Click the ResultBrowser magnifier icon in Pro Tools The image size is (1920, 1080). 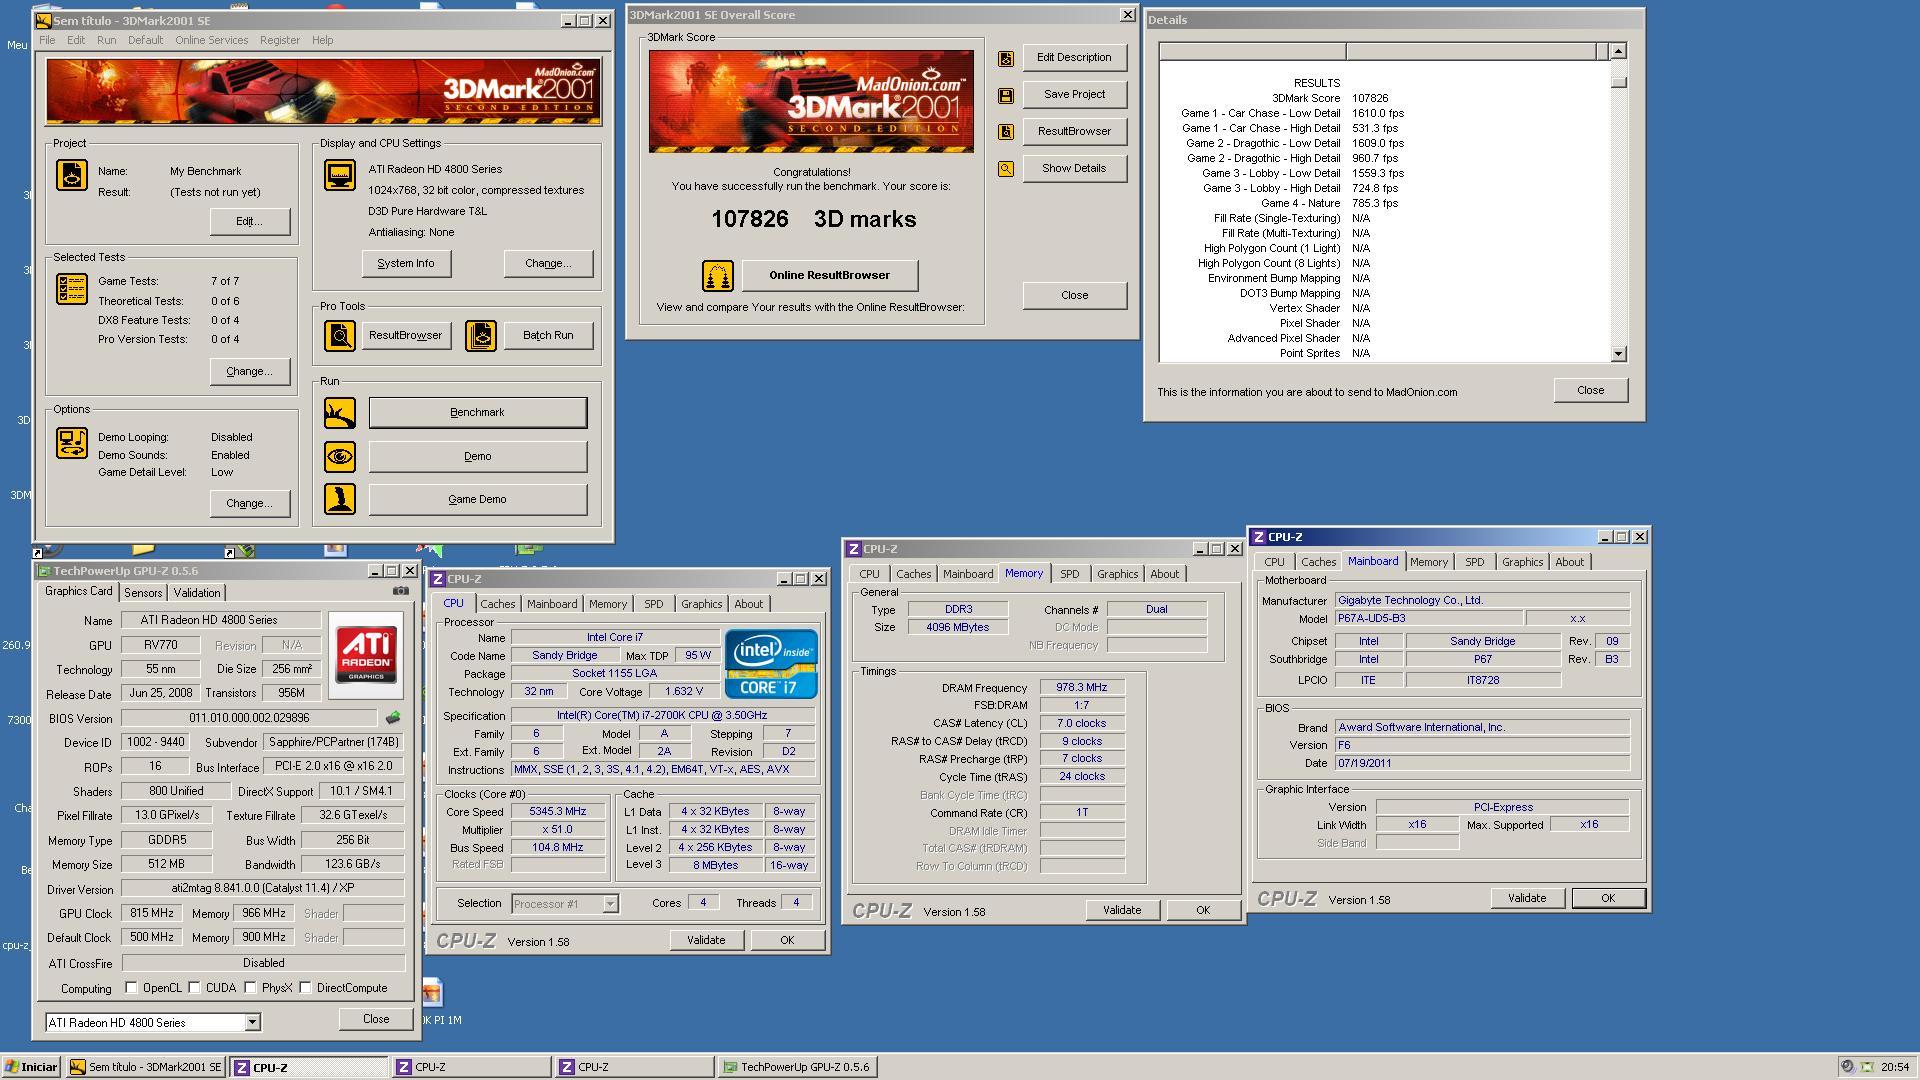[340, 336]
